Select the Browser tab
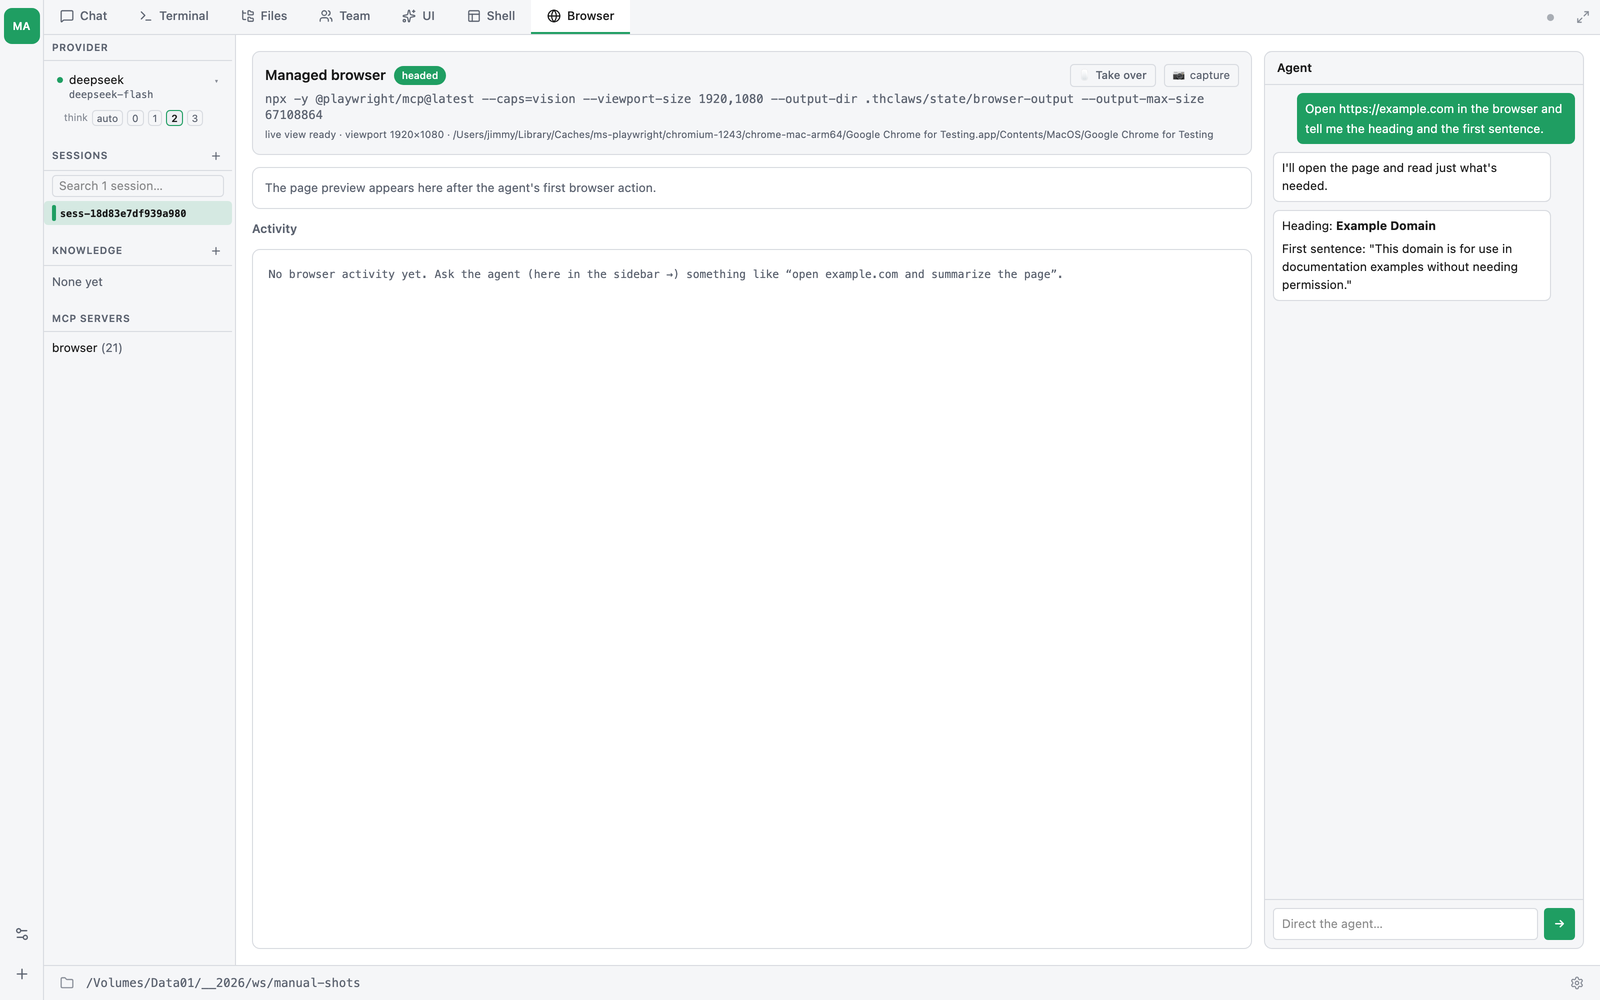This screenshot has width=1600, height=1000. pyautogui.click(x=581, y=16)
